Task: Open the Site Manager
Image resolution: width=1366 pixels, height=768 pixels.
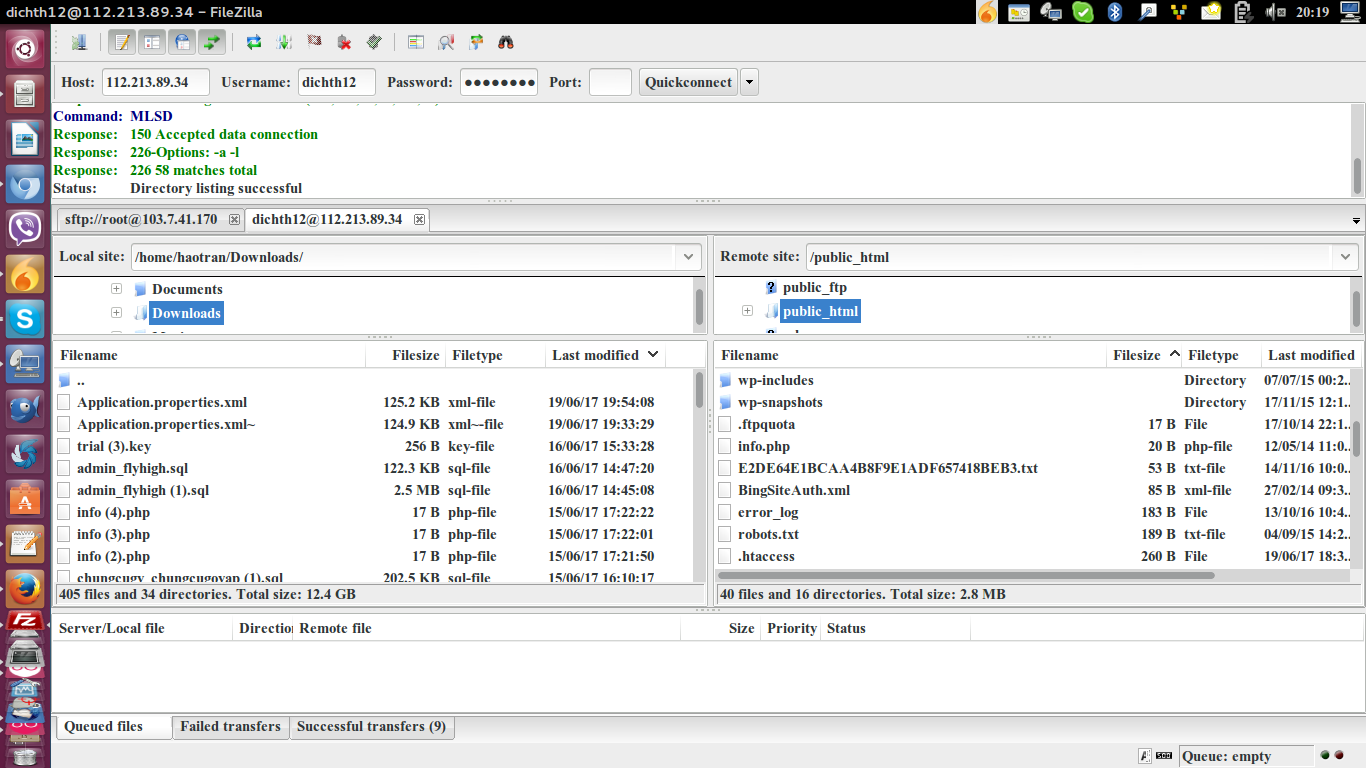Action: 80,42
